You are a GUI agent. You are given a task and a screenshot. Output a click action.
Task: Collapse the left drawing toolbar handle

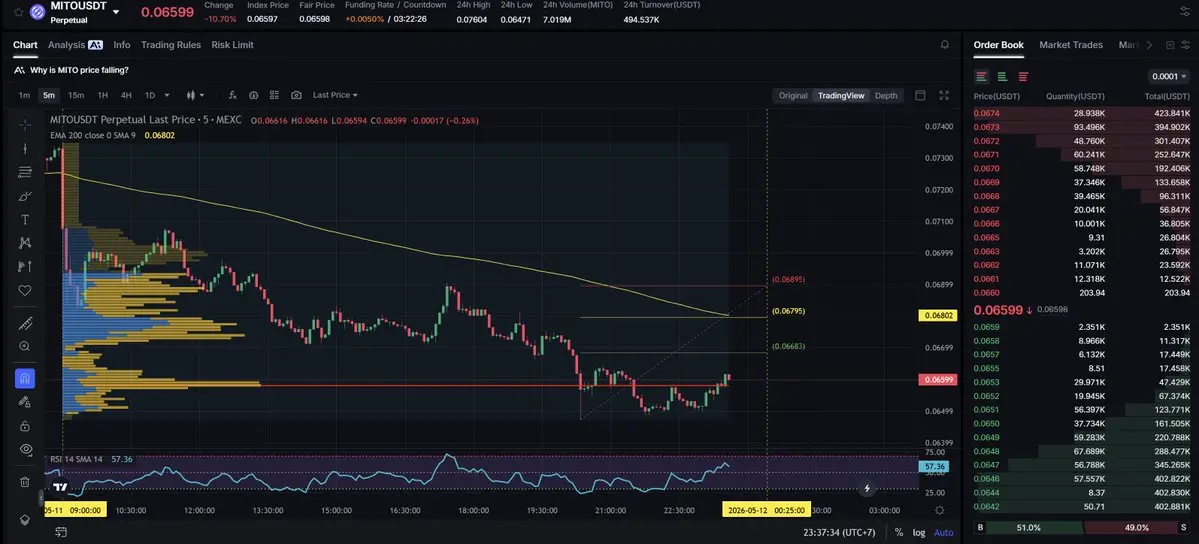[x=41, y=498]
